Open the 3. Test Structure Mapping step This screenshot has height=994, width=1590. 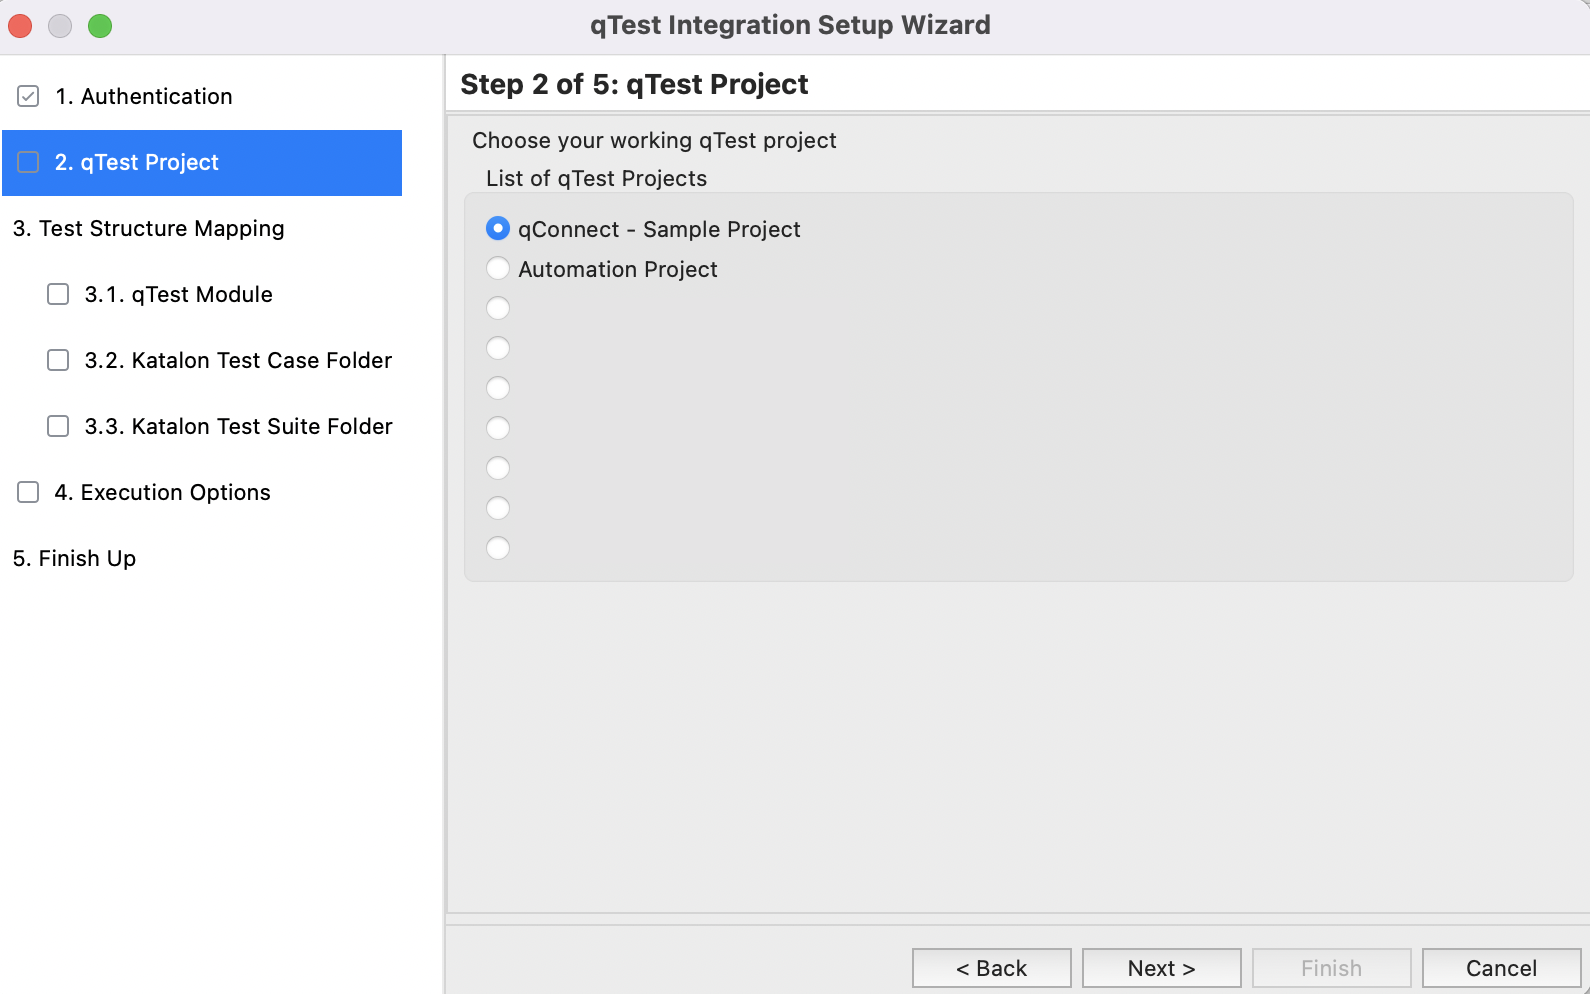click(148, 228)
